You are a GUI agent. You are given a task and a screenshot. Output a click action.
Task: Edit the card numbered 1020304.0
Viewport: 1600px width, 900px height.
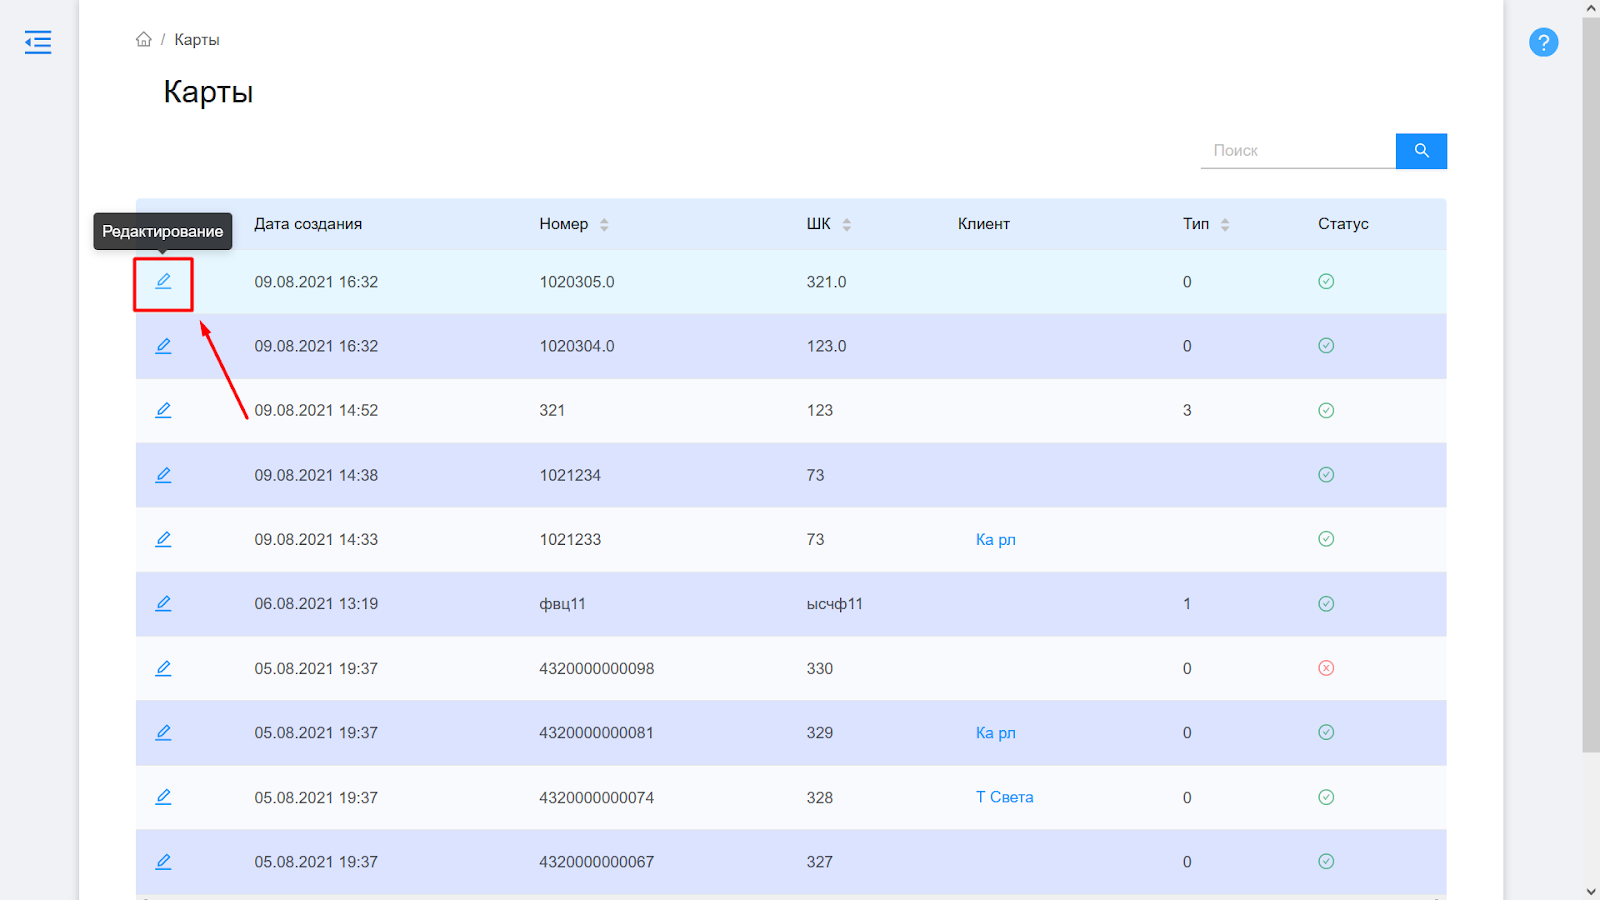[163, 346]
